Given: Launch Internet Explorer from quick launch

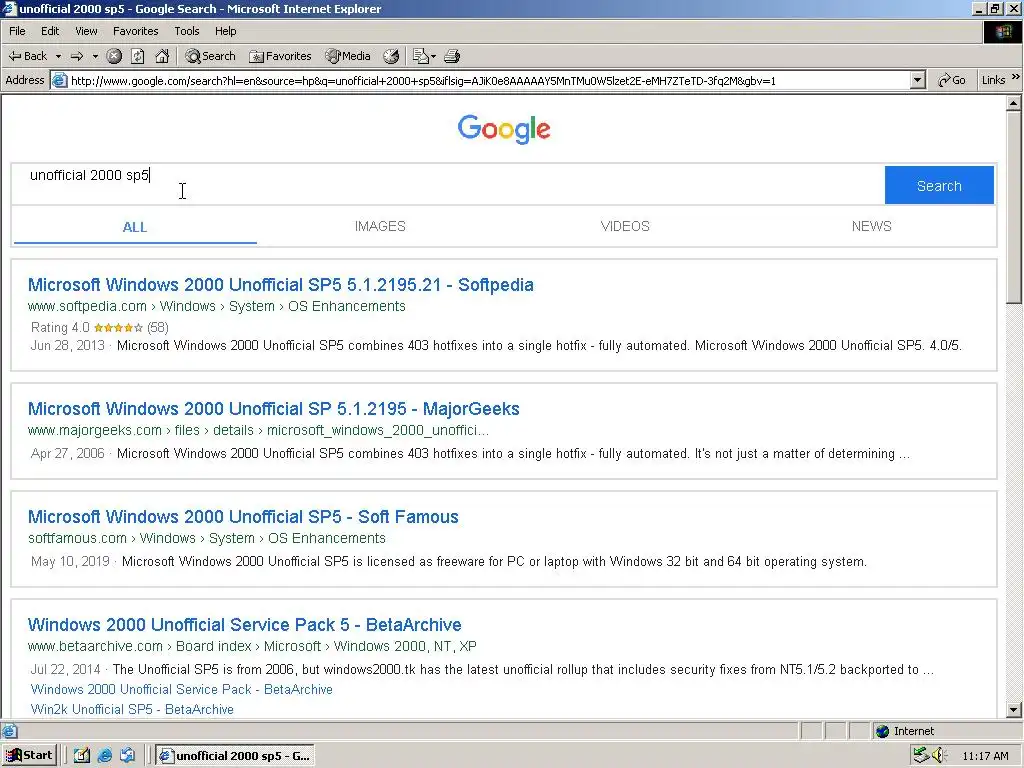Looking at the screenshot, I should (104, 756).
